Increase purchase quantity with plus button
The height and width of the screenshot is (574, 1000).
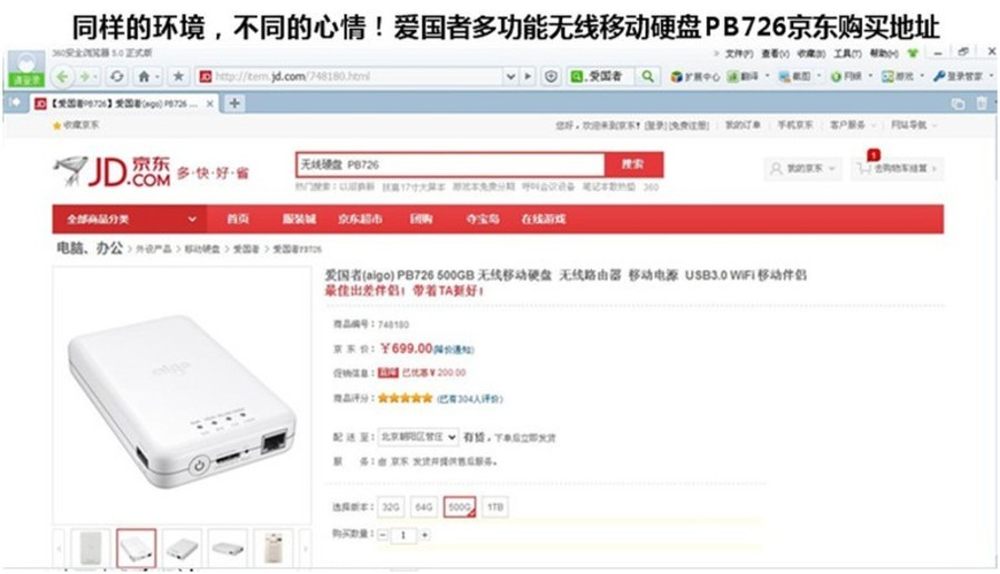coord(425,535)
